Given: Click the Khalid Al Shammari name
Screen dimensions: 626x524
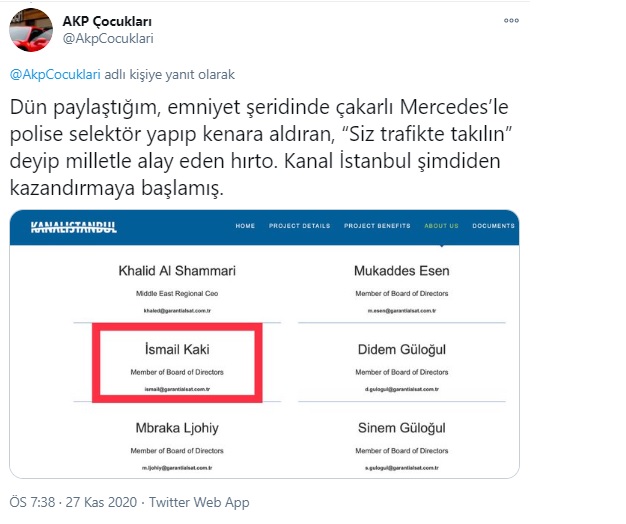Looking at the screenshot, I should [177, 271].
